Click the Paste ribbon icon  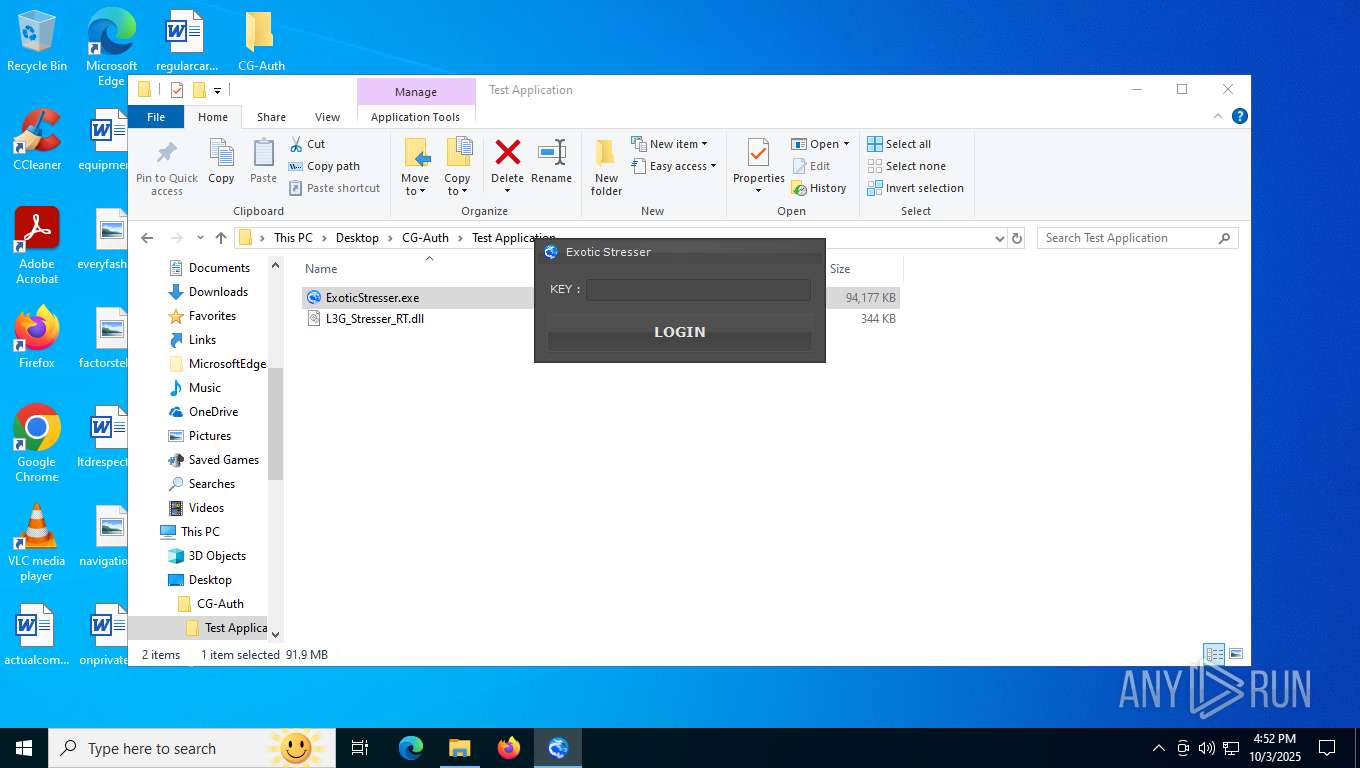(263, 153)
